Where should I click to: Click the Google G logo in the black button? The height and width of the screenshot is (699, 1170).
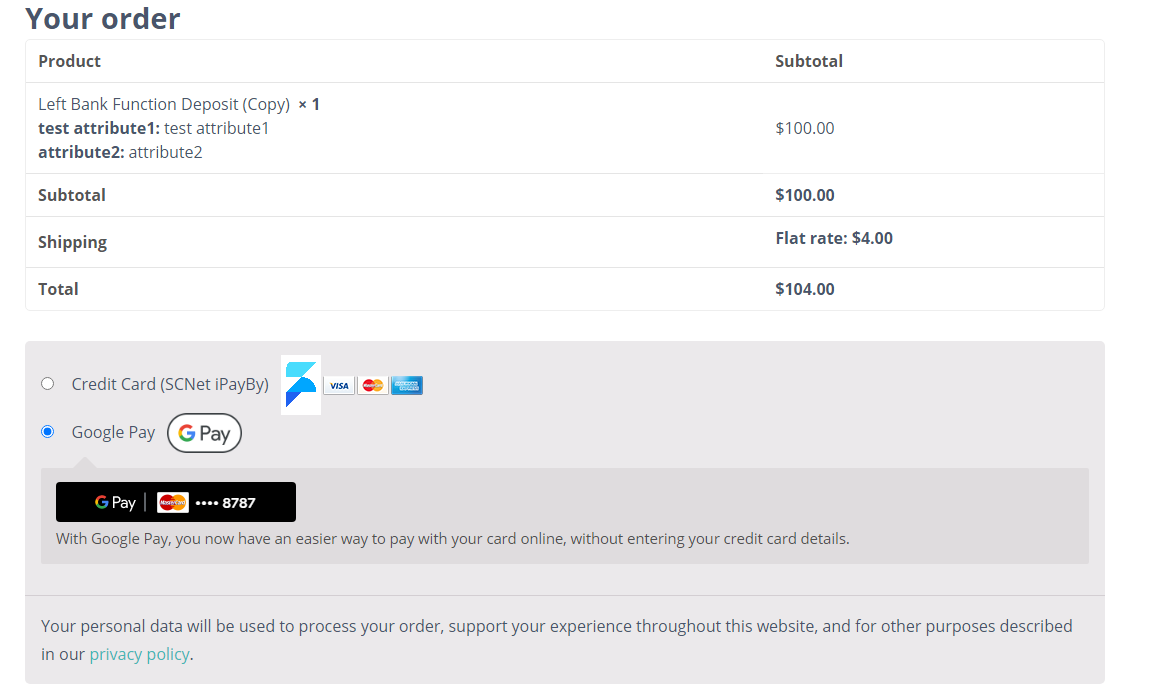point(102,502)
